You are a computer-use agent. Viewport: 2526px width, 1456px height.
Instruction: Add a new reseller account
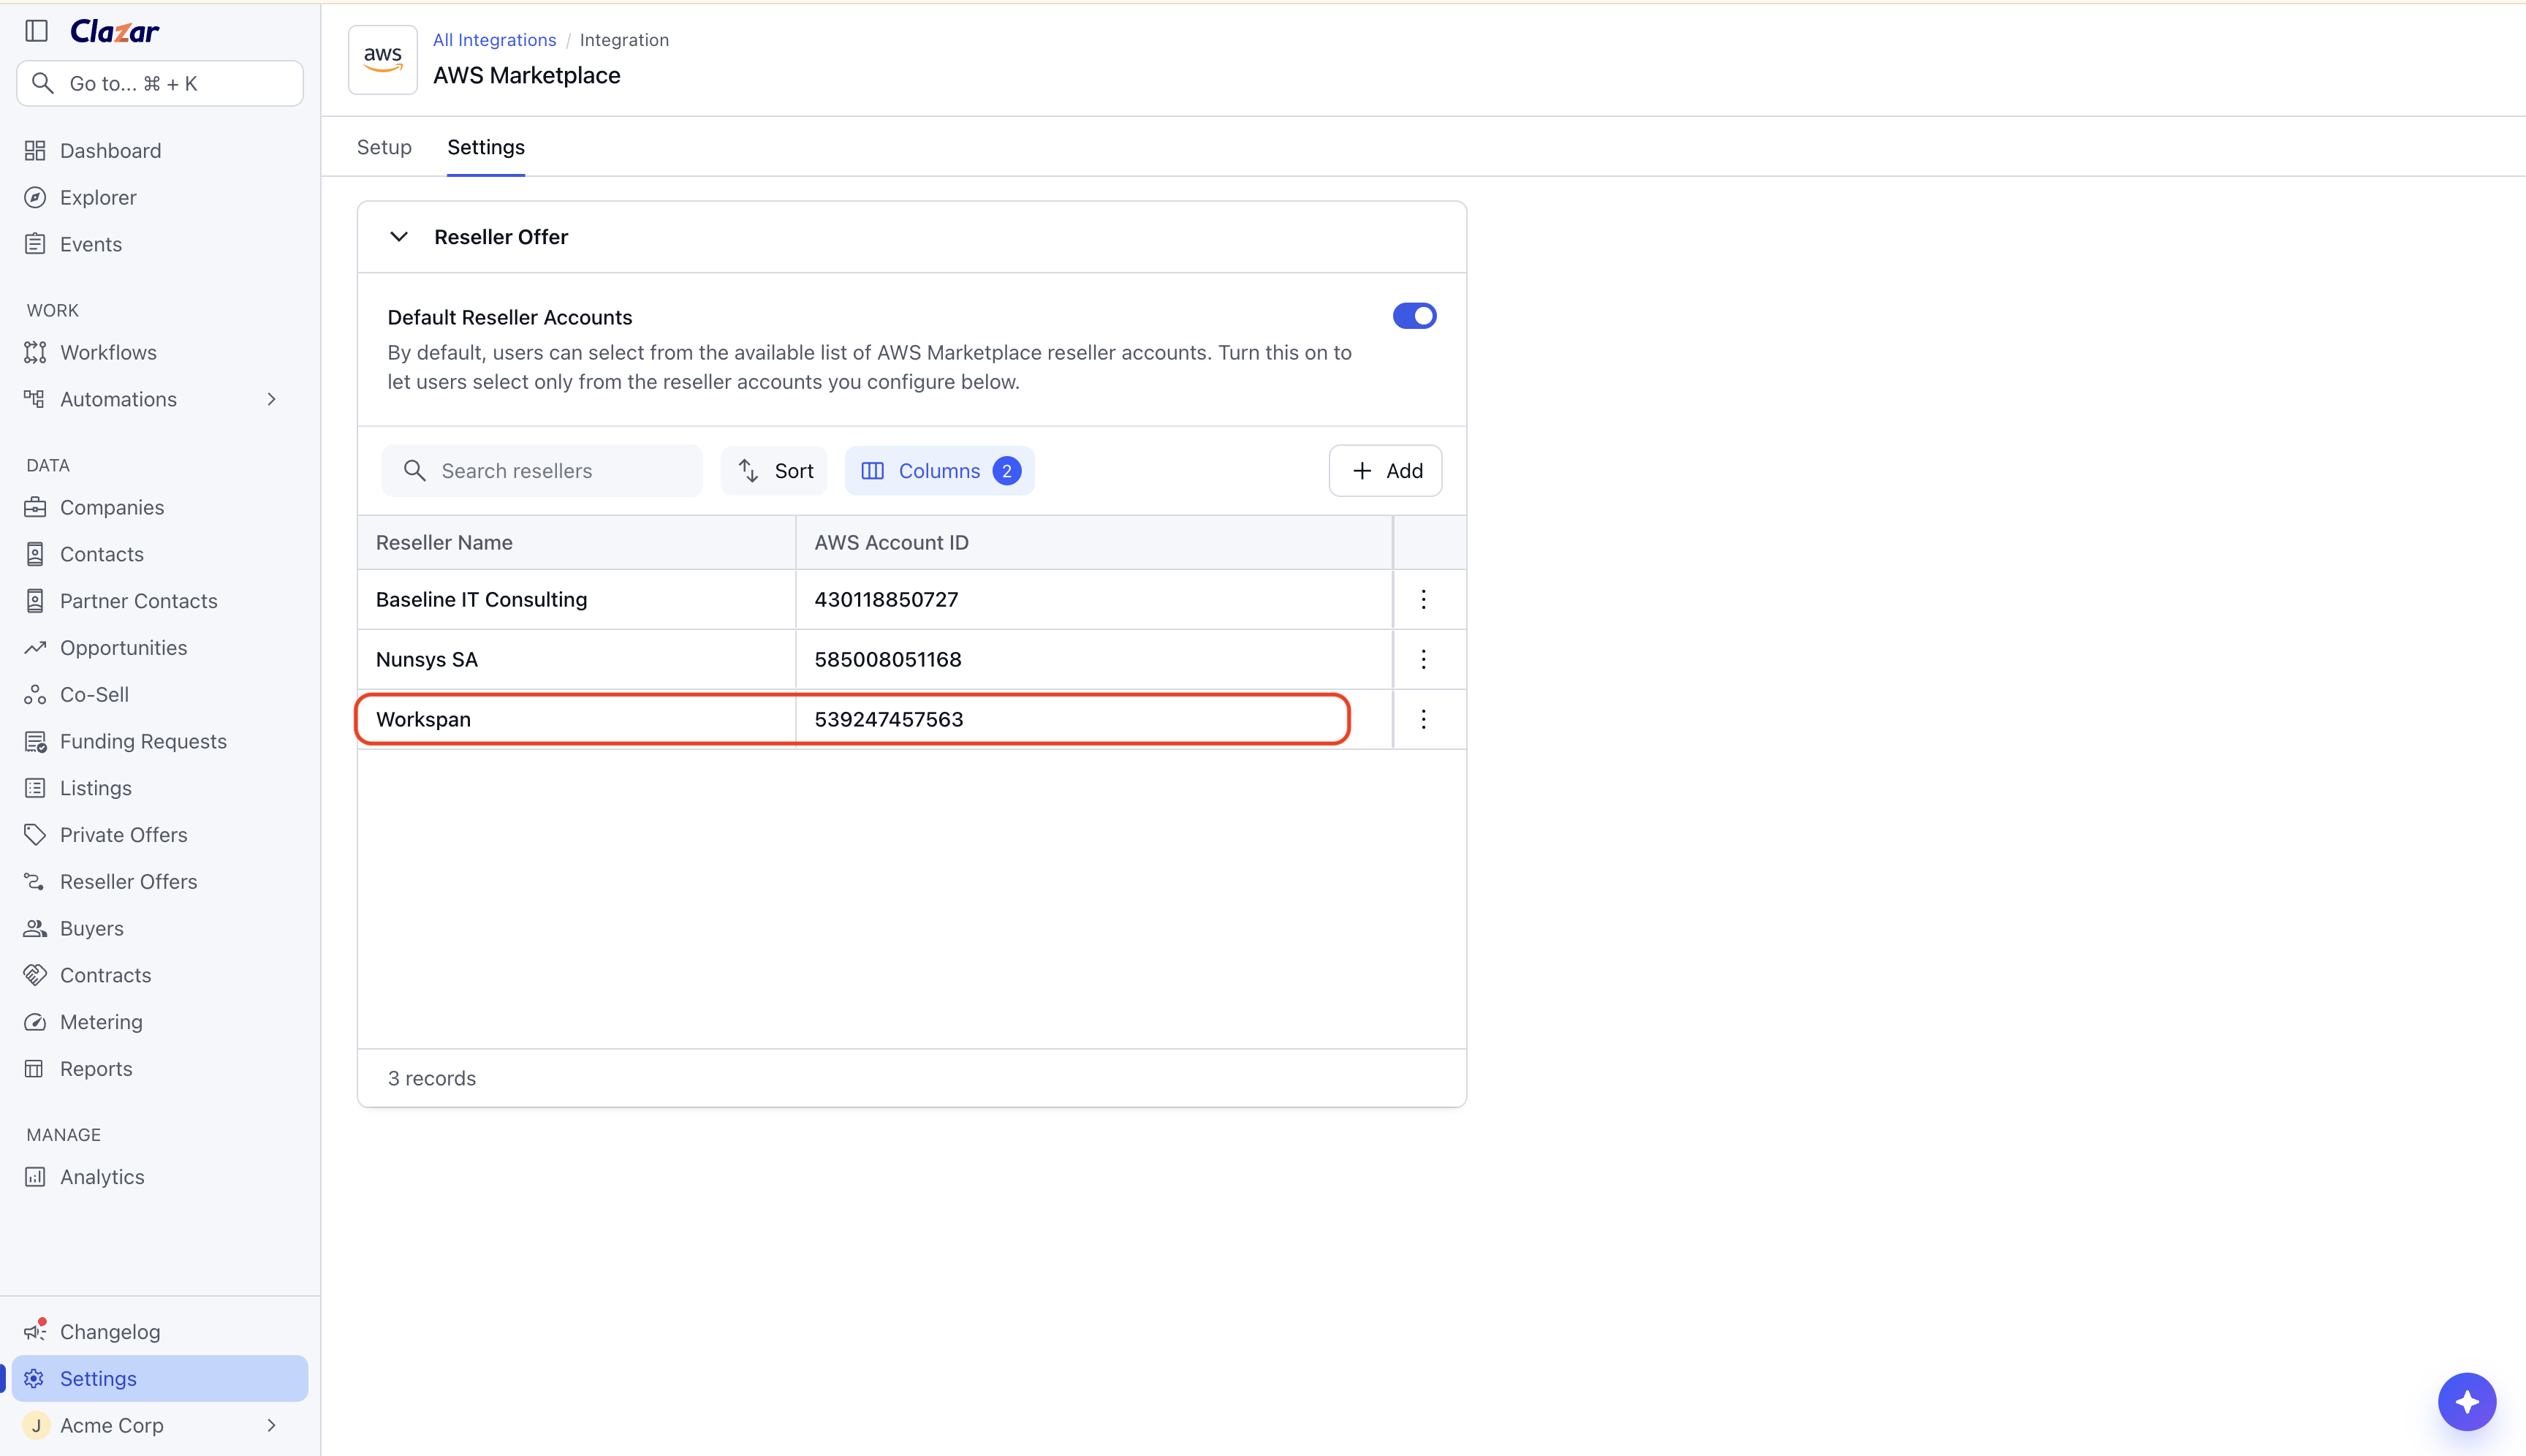pos(1385,471)
